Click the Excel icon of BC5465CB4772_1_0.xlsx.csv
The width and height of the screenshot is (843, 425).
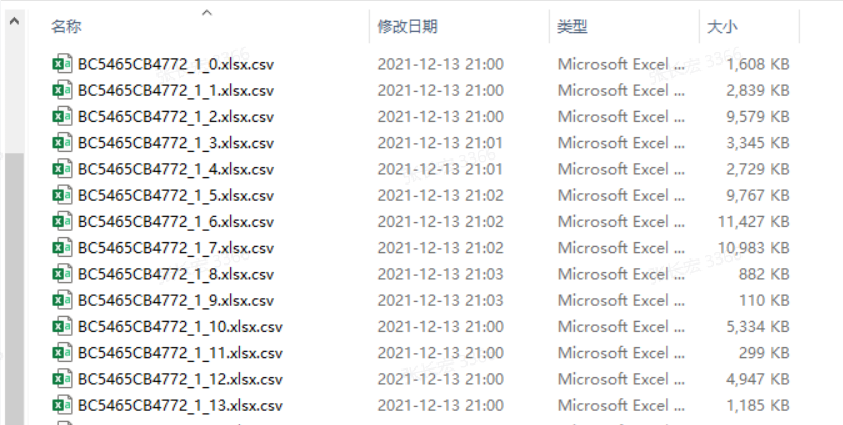pos(62,64)
